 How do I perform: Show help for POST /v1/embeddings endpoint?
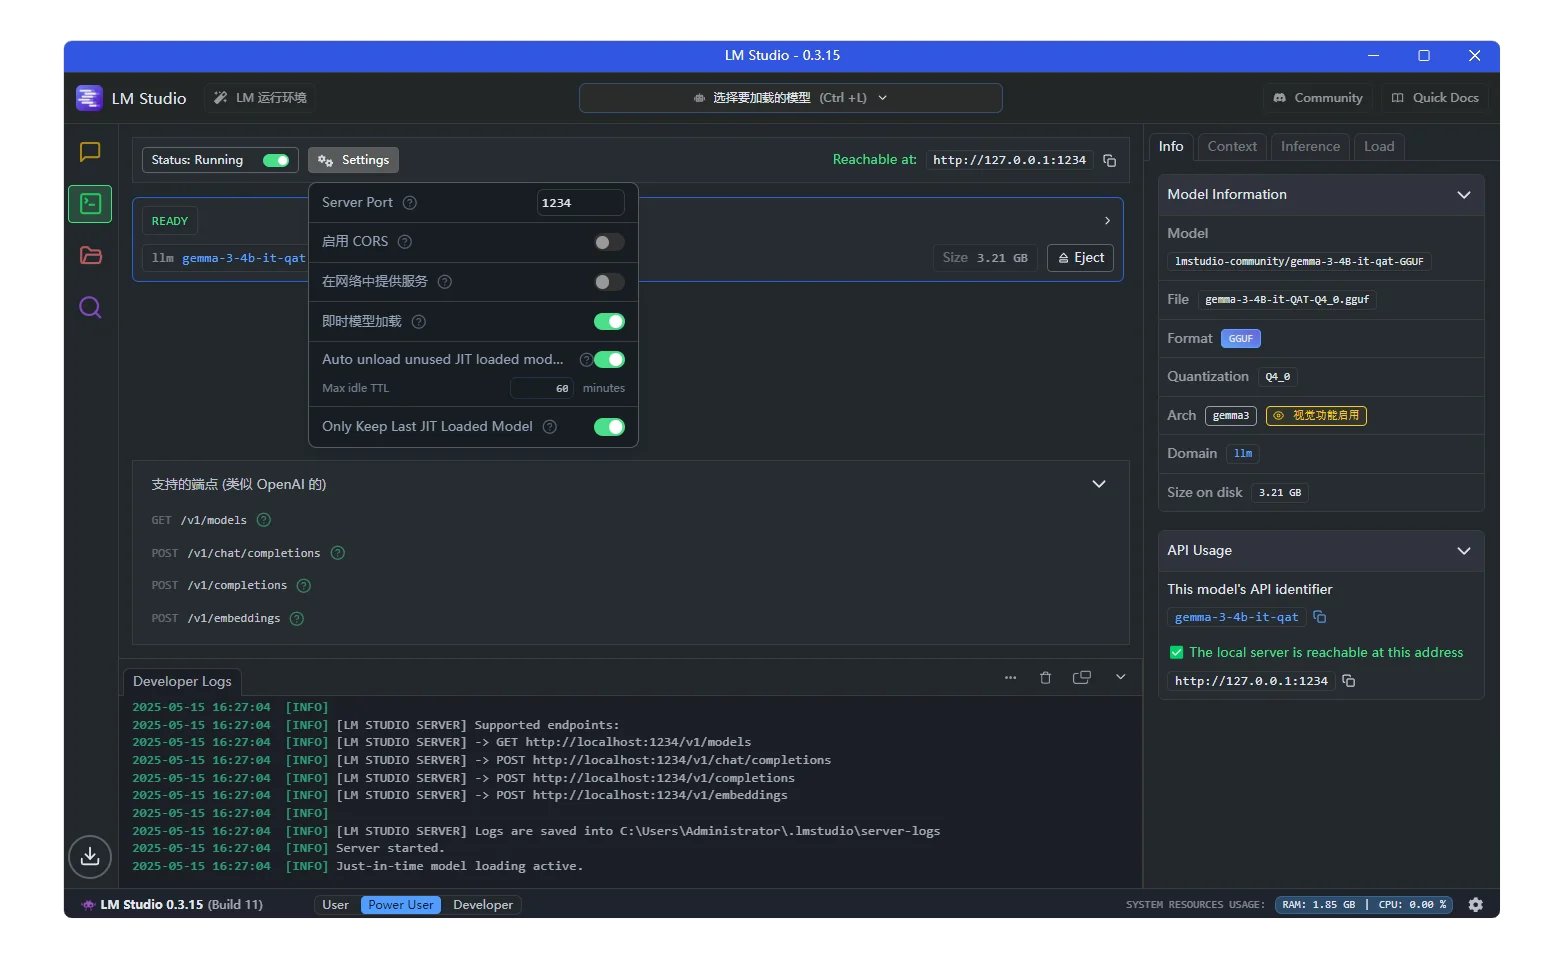click(x=297, y=619)
